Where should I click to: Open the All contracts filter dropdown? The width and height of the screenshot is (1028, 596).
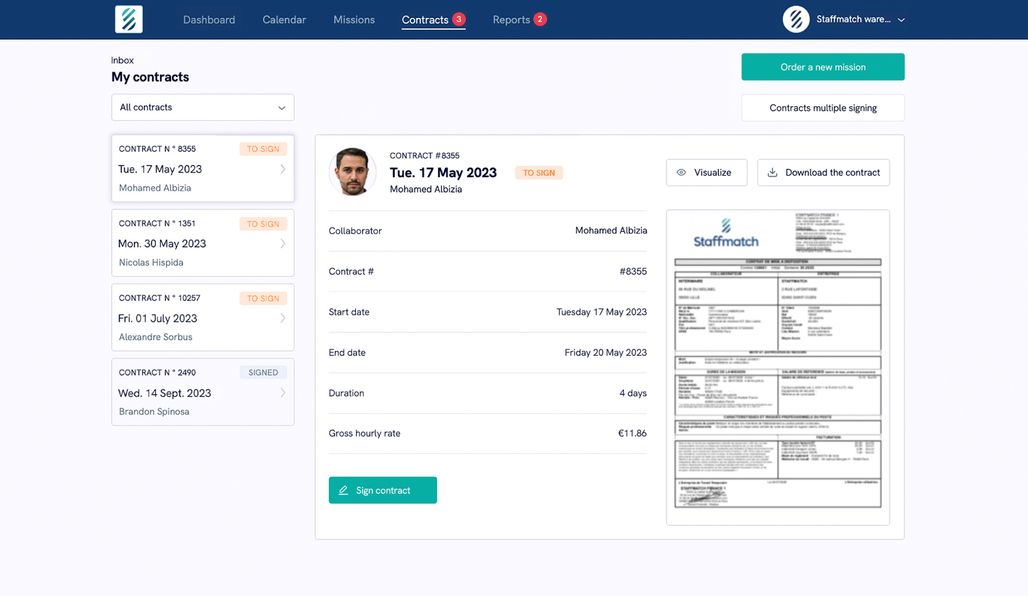point(202,107)
